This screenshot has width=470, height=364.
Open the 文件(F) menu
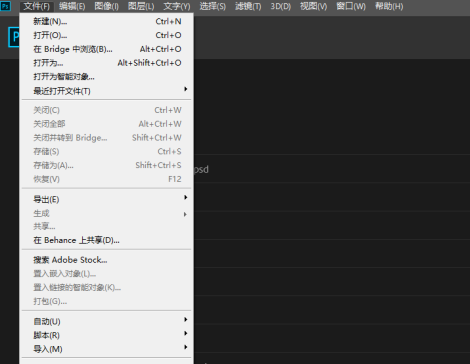point(37,6)
